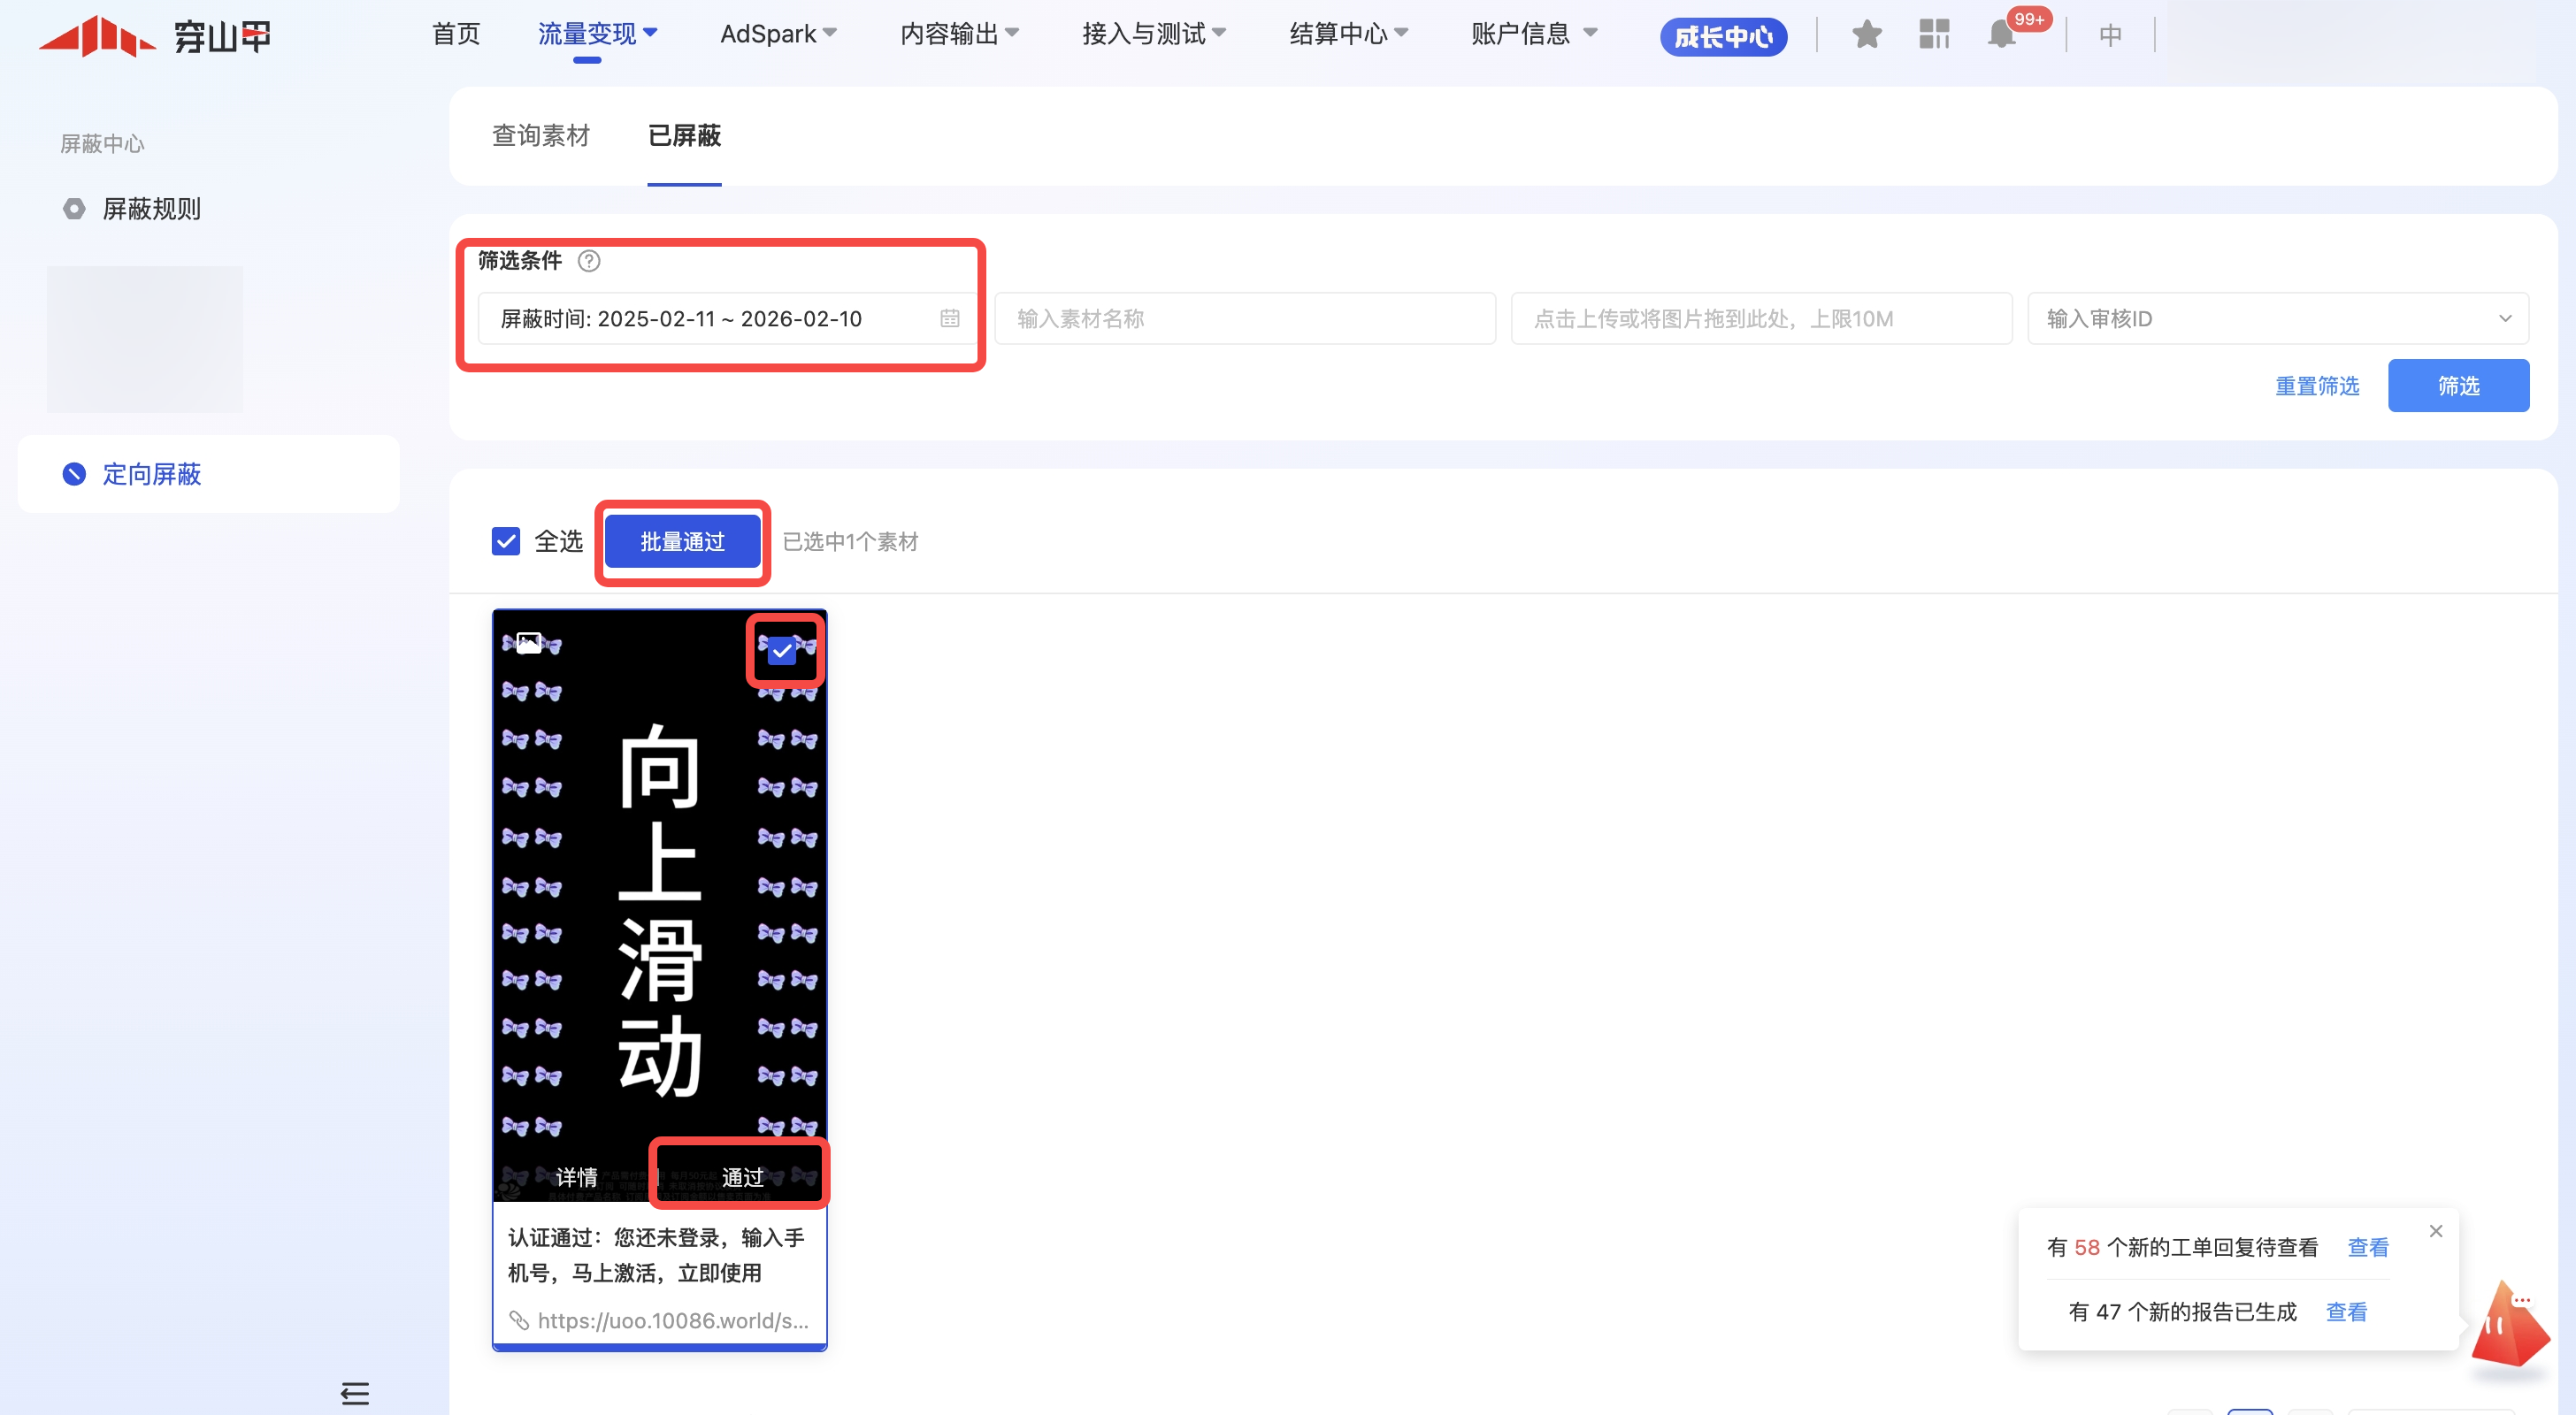The height and width of the screenshot is (1415, 2576).
Task: Click the 批量通过 button
Action: point(682,542)
